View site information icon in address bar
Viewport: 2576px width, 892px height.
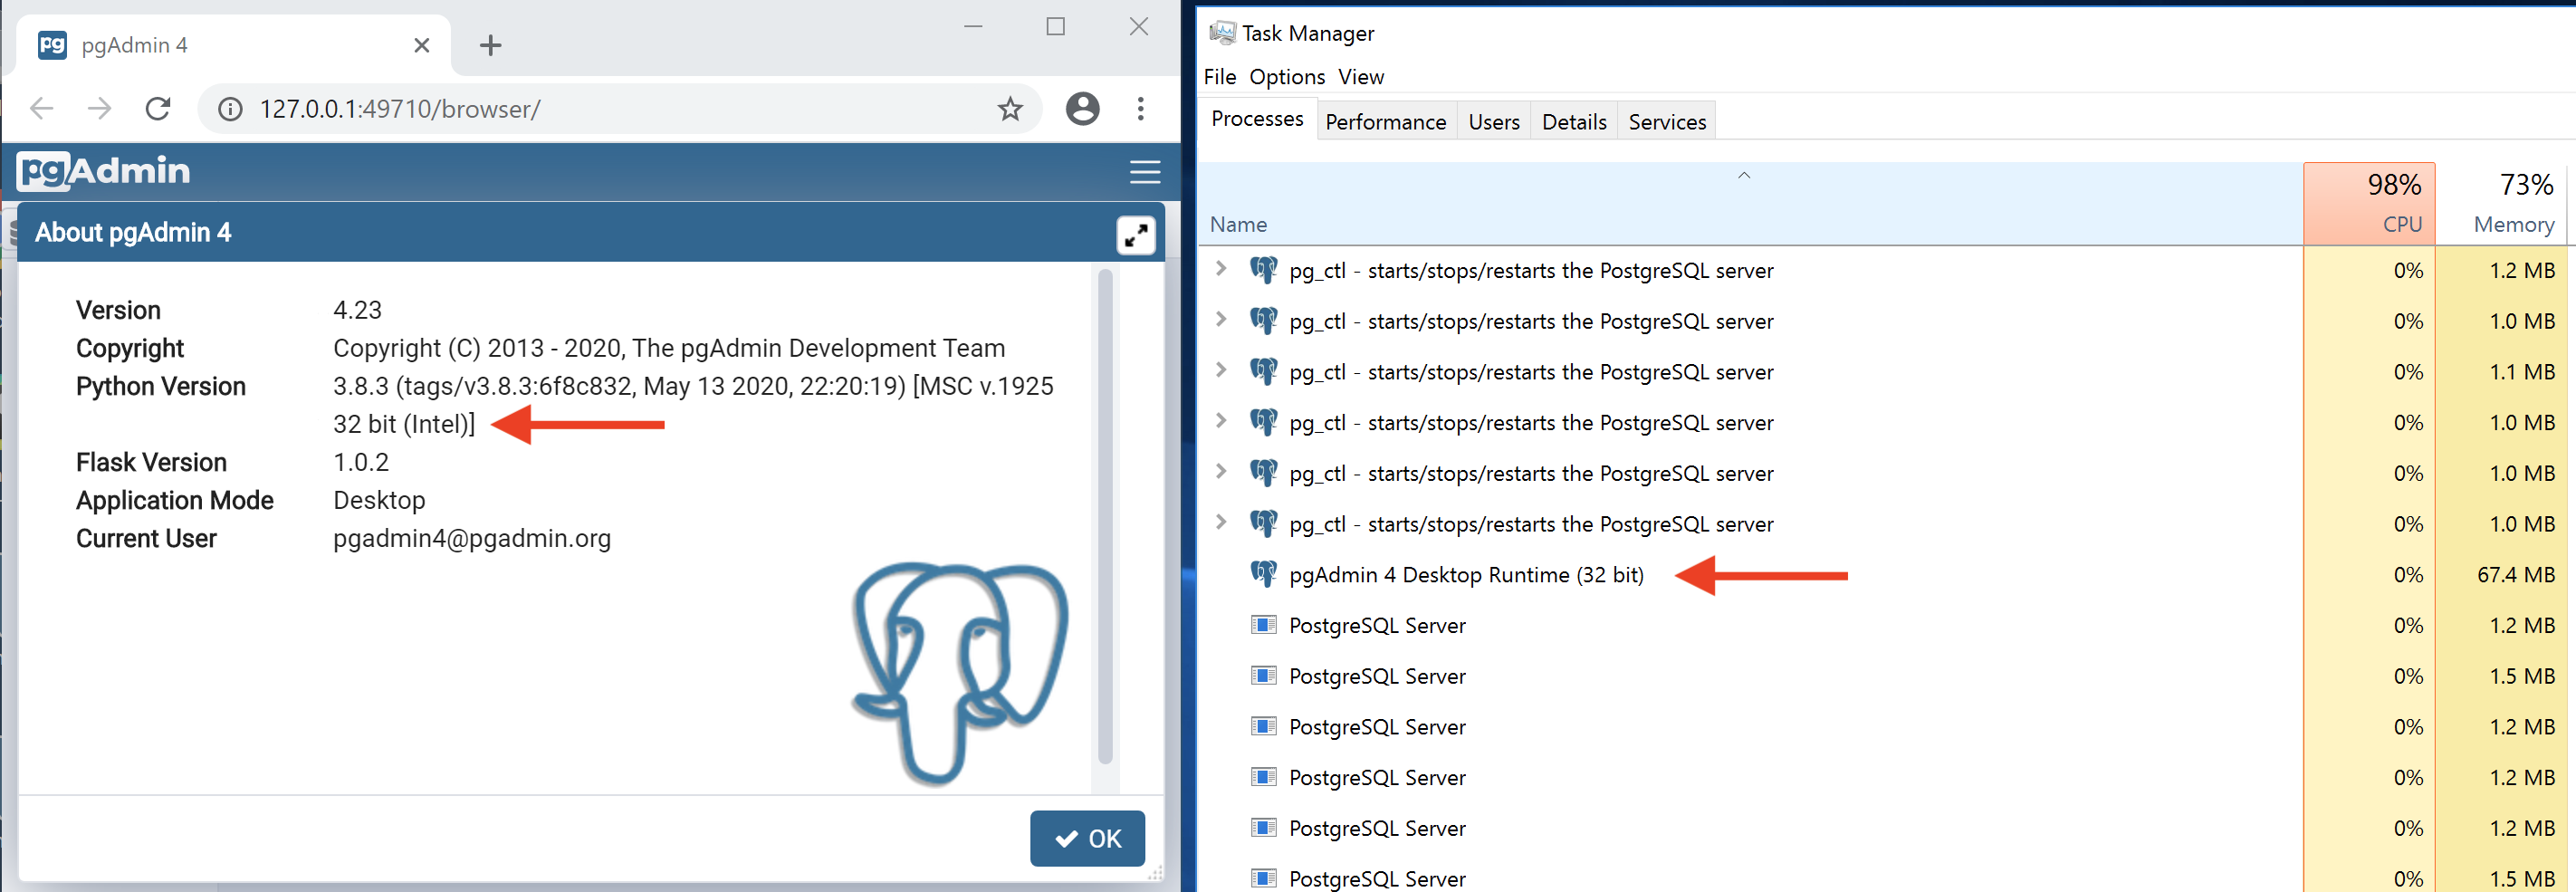(x=230, y=109)
